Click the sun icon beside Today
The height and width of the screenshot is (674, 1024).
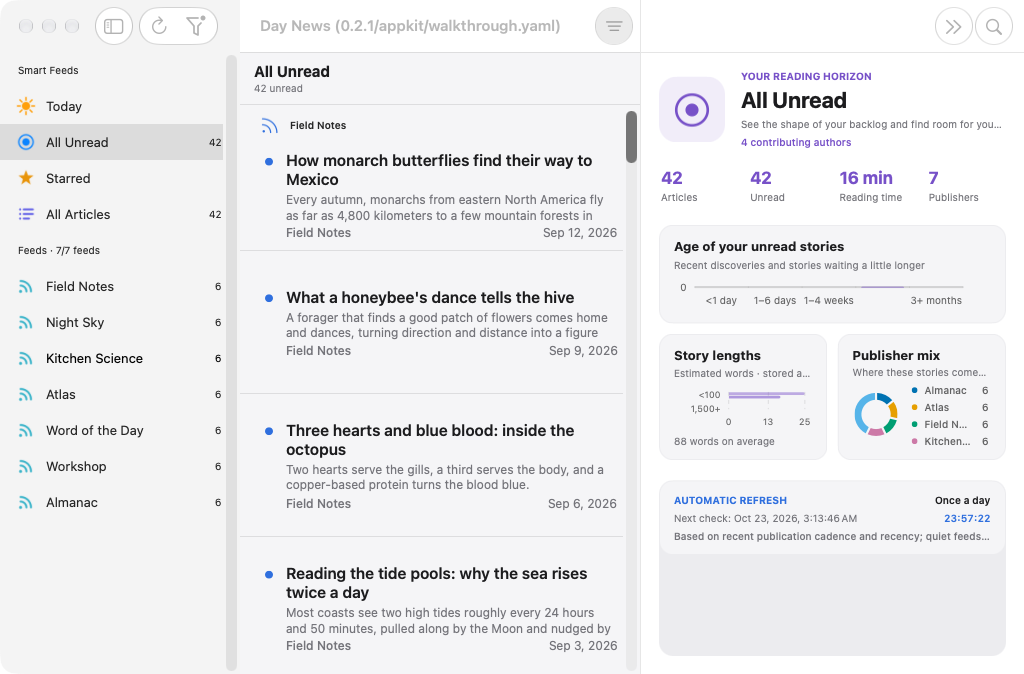pyautogui.click(x=26, y=106)
